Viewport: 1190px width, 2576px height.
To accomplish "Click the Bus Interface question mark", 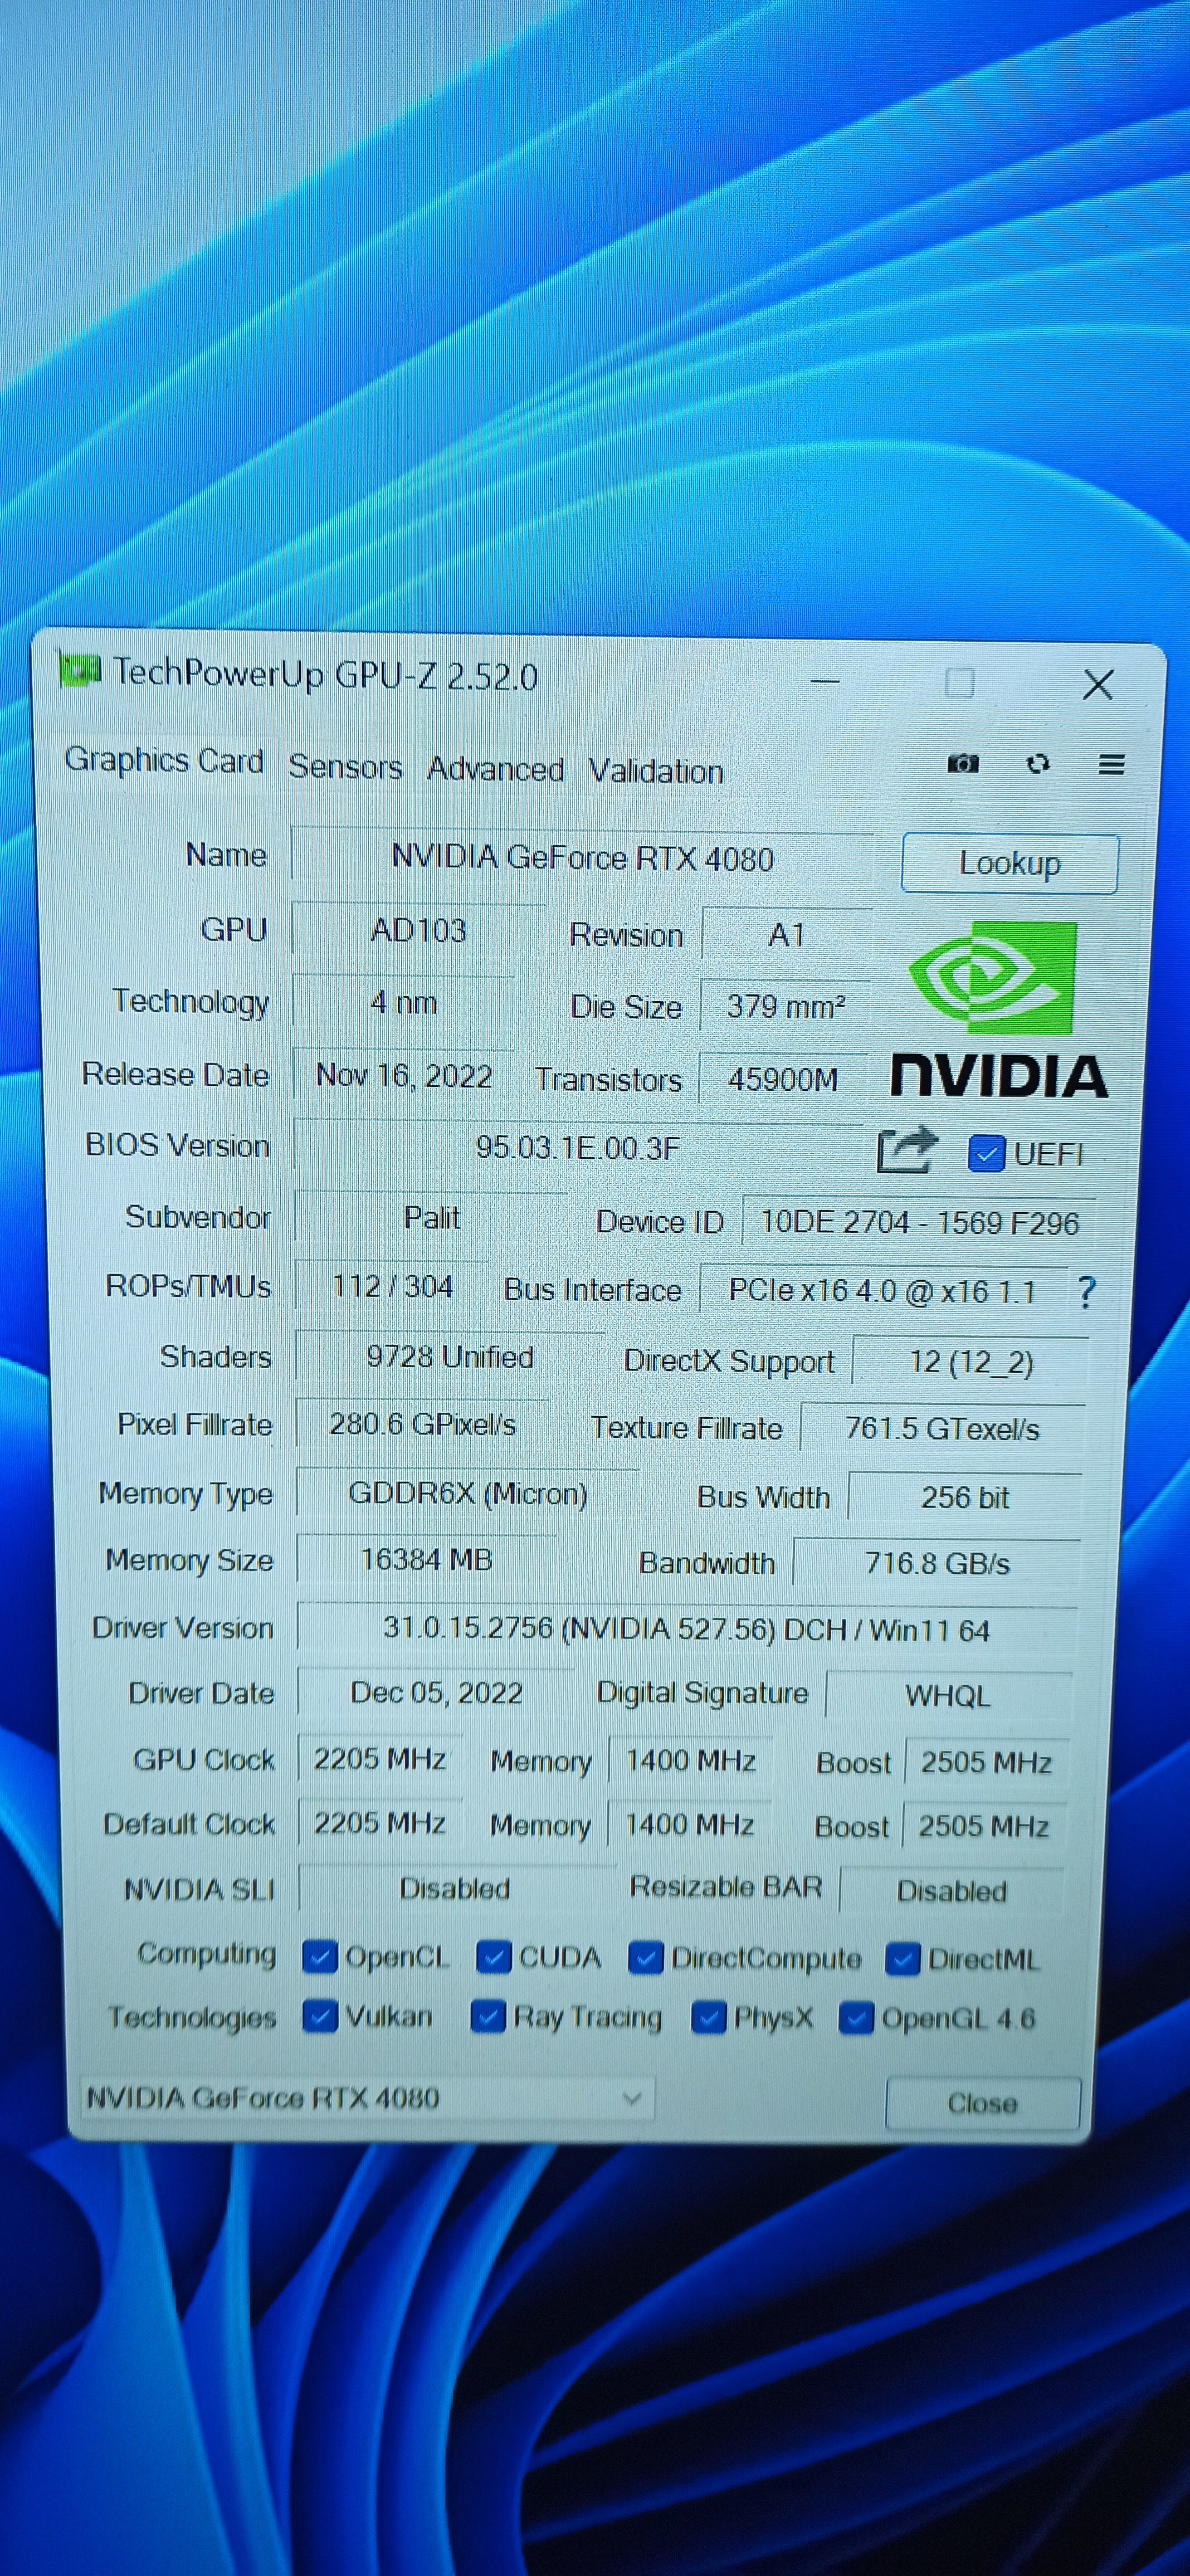I will click(1086, 1292).
